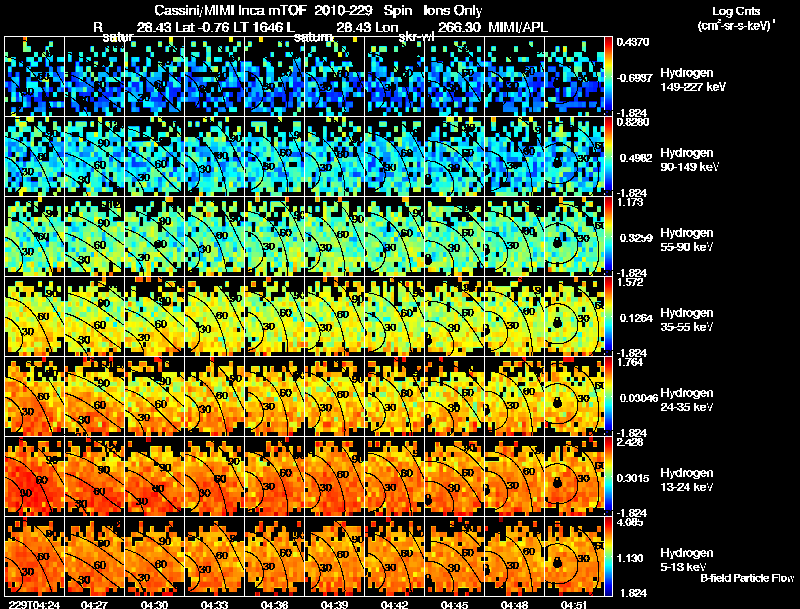Image resolution: width=800 pixels, height=609 pixels.
Task: Click the '04:36' time label
Action: point(274,605)
